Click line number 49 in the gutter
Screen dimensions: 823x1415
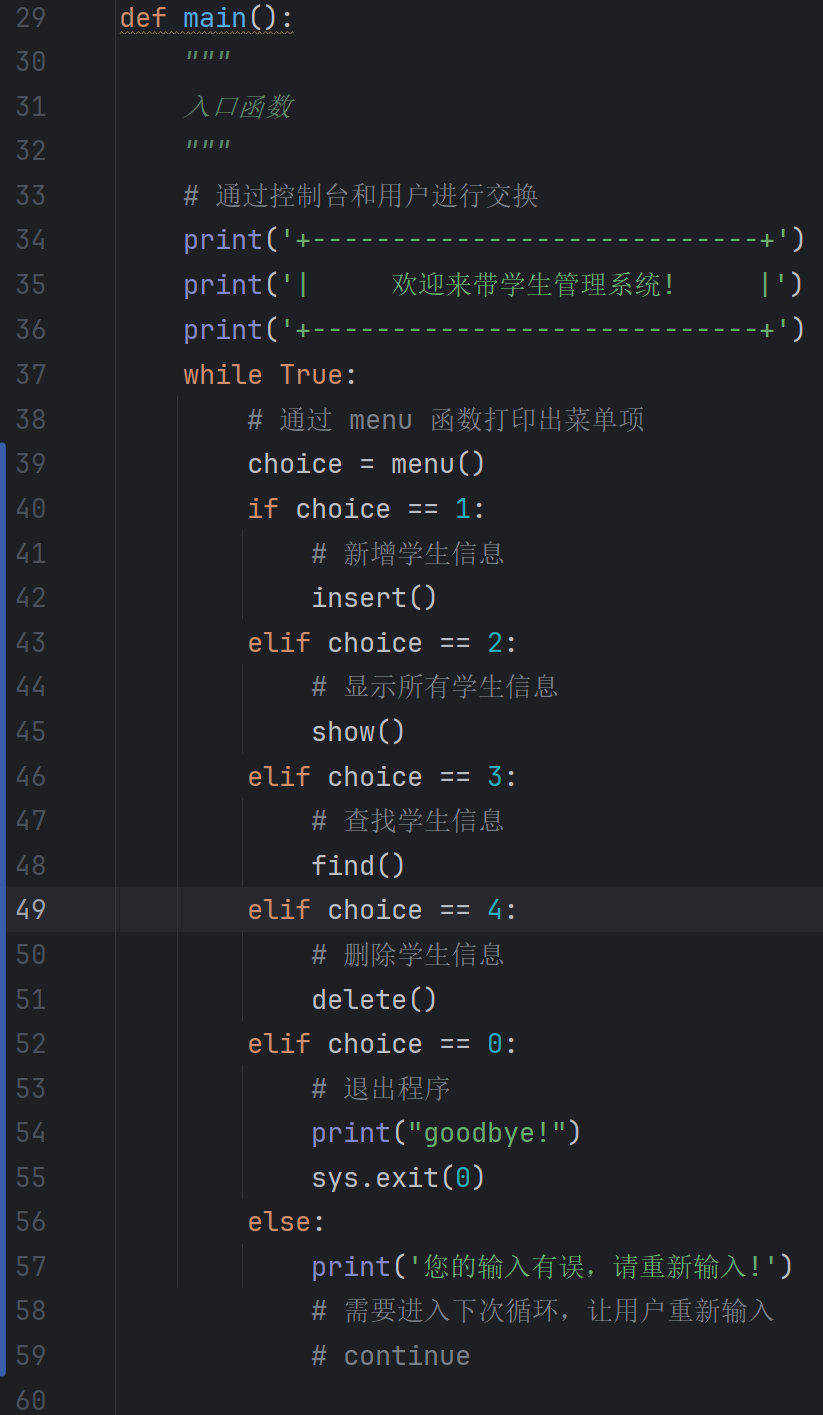click(x=31, y=909)
